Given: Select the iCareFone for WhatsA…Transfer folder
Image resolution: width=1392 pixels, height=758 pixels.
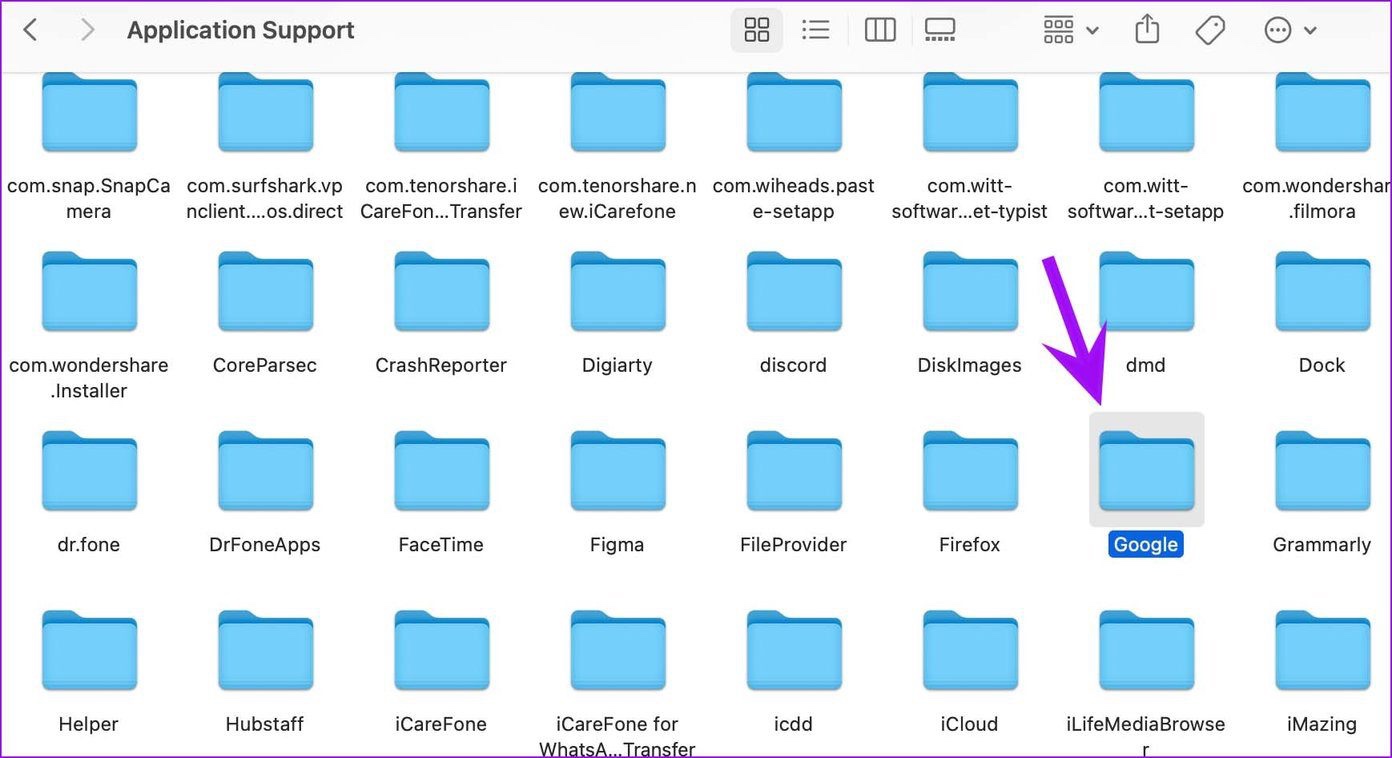Looking at the screenshot, I should (617, 651).
